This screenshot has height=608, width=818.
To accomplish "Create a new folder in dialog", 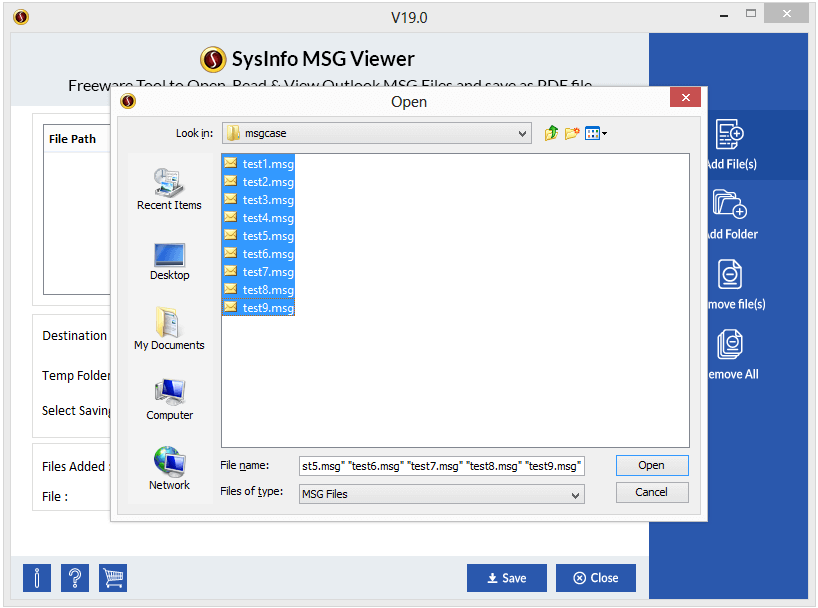I will (572, 133).
